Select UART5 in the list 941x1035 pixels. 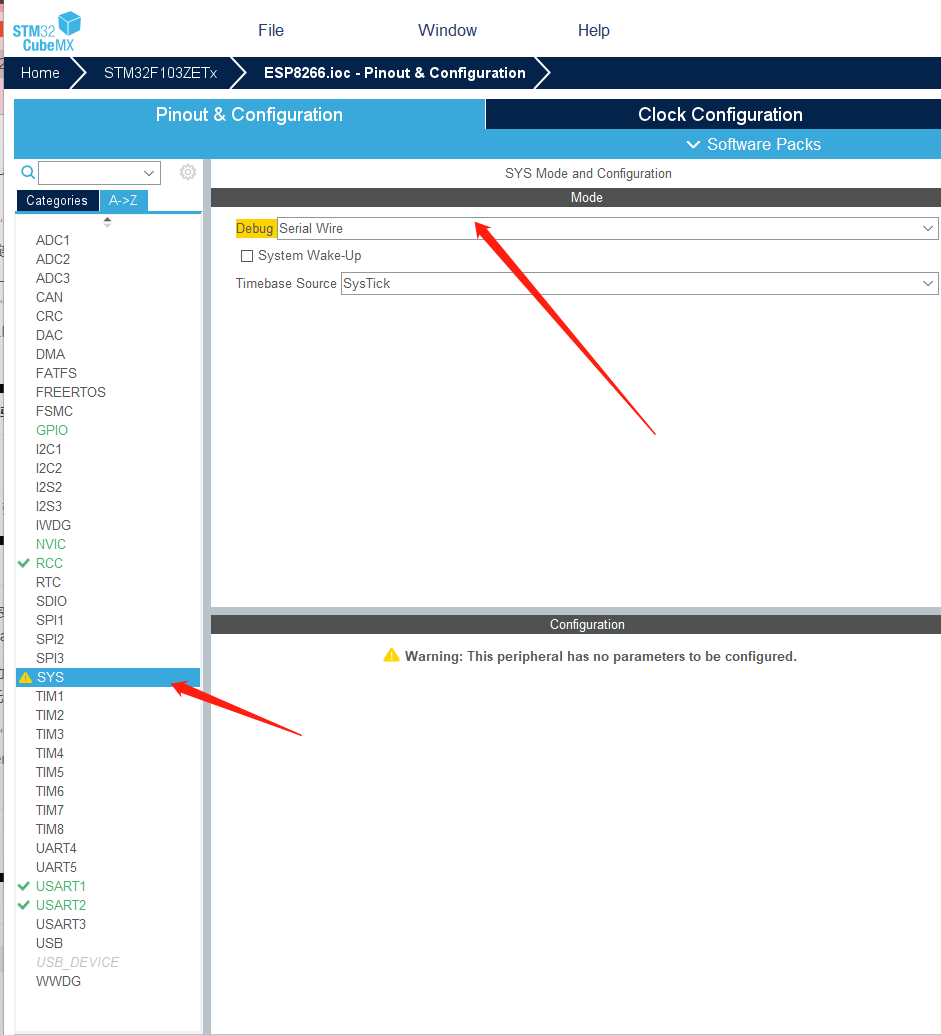click(x=56, y=867)
